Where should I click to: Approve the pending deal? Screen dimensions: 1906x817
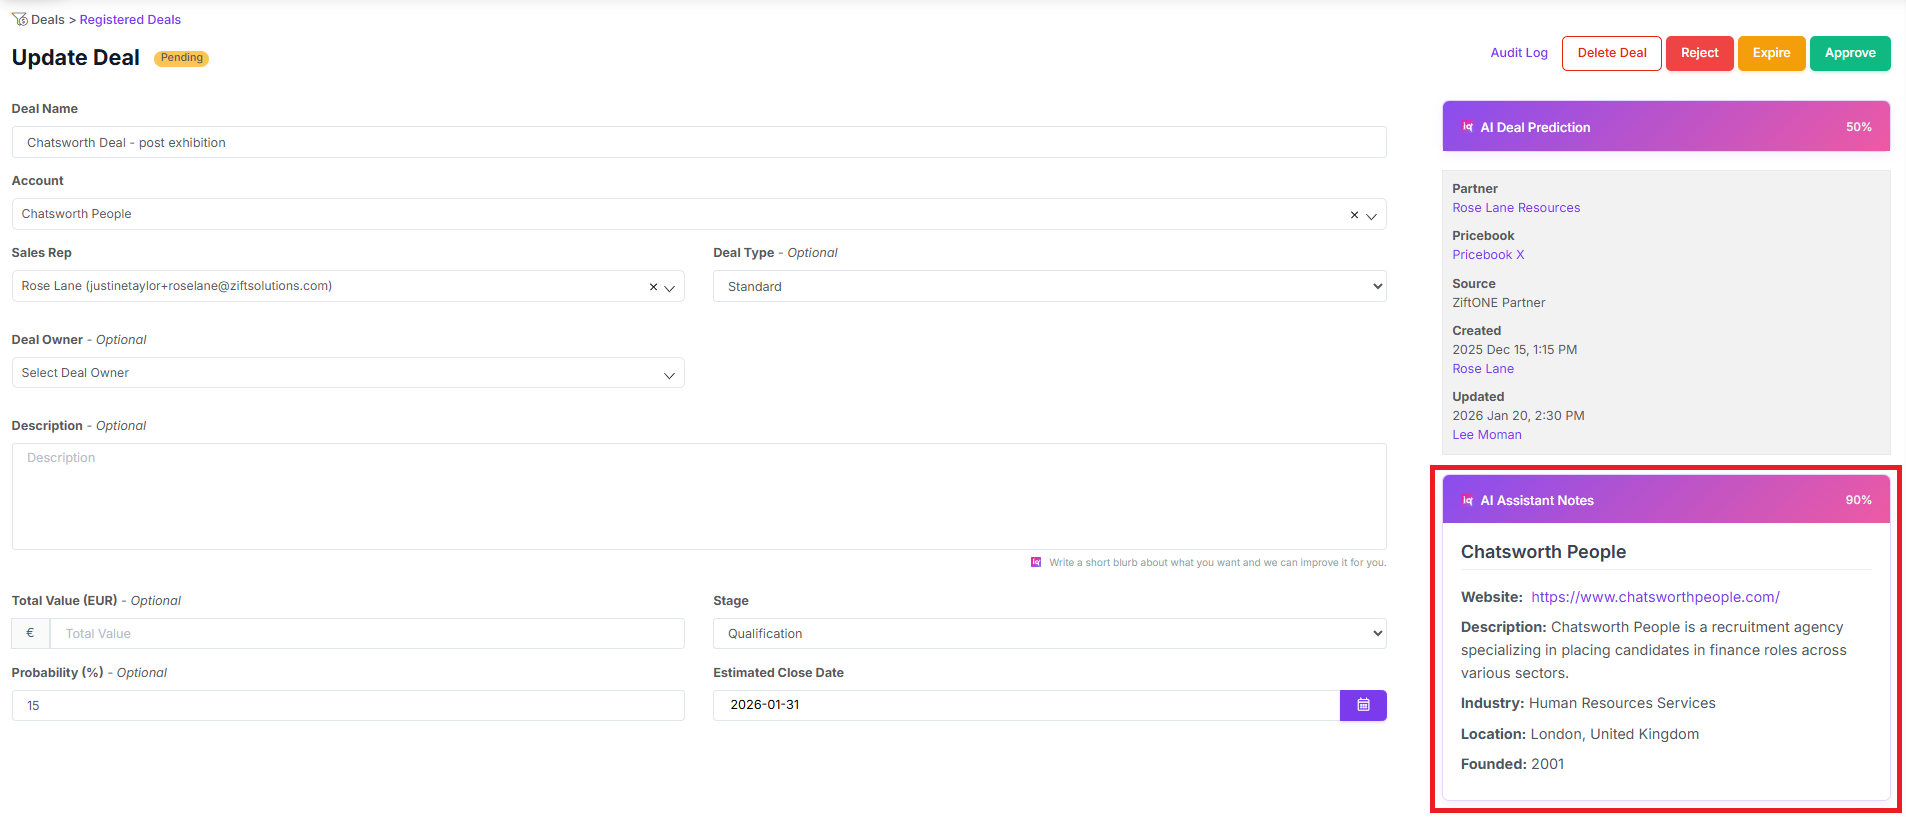click(x=1849, y=53)
